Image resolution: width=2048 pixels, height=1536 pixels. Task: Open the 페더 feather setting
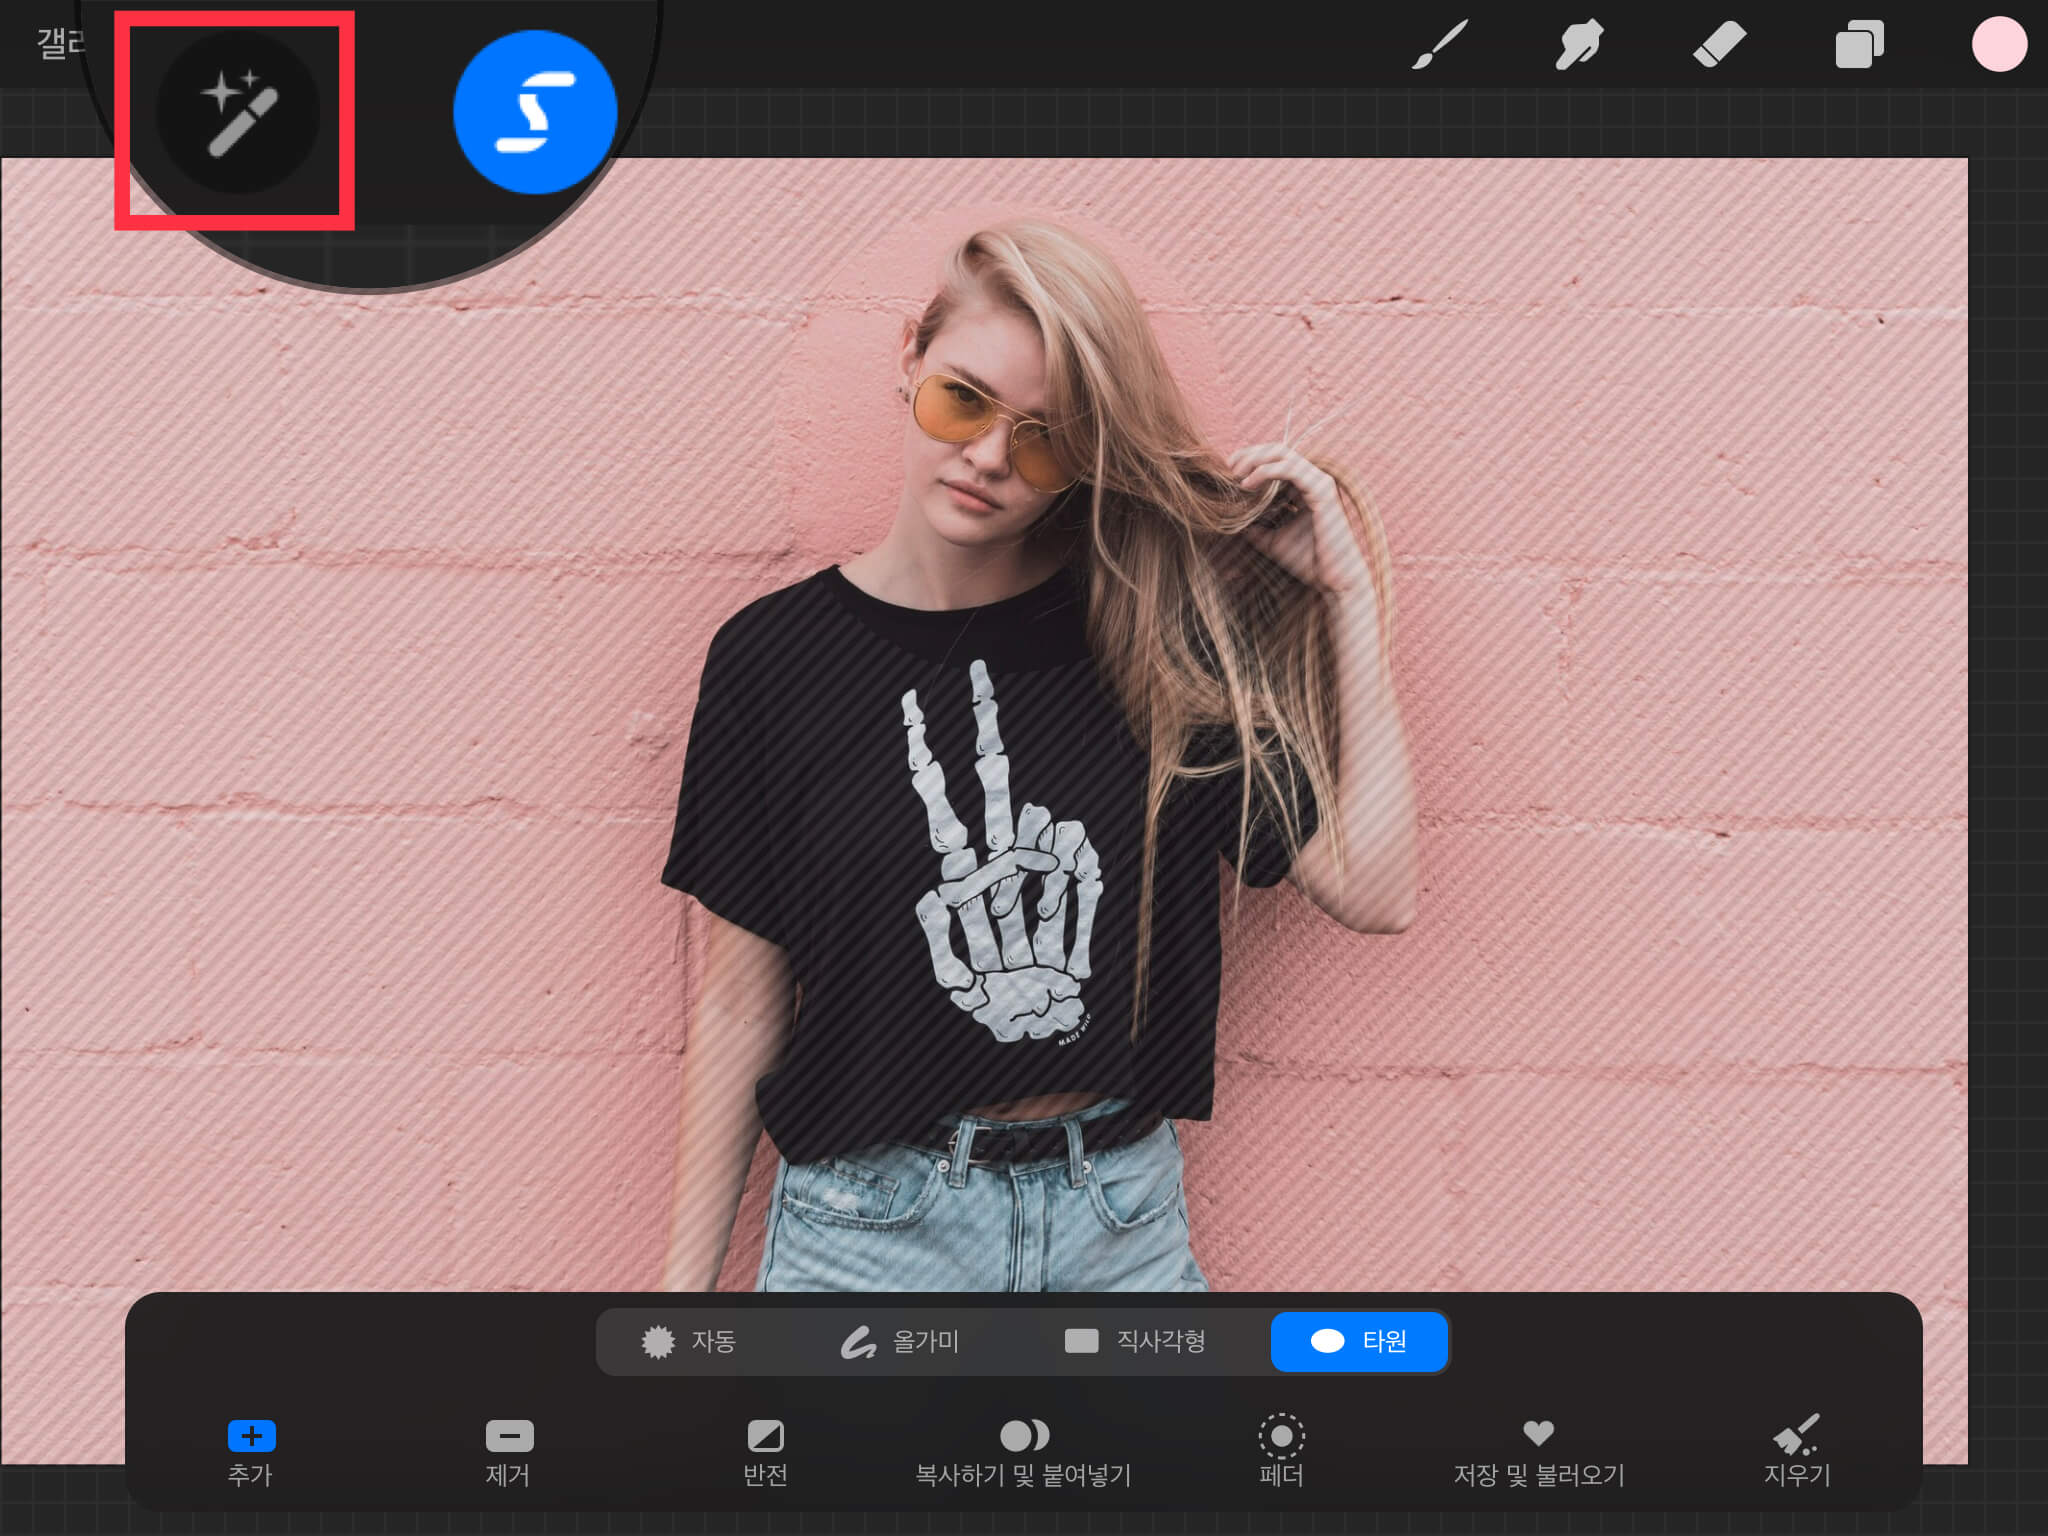(1281, 1450)
